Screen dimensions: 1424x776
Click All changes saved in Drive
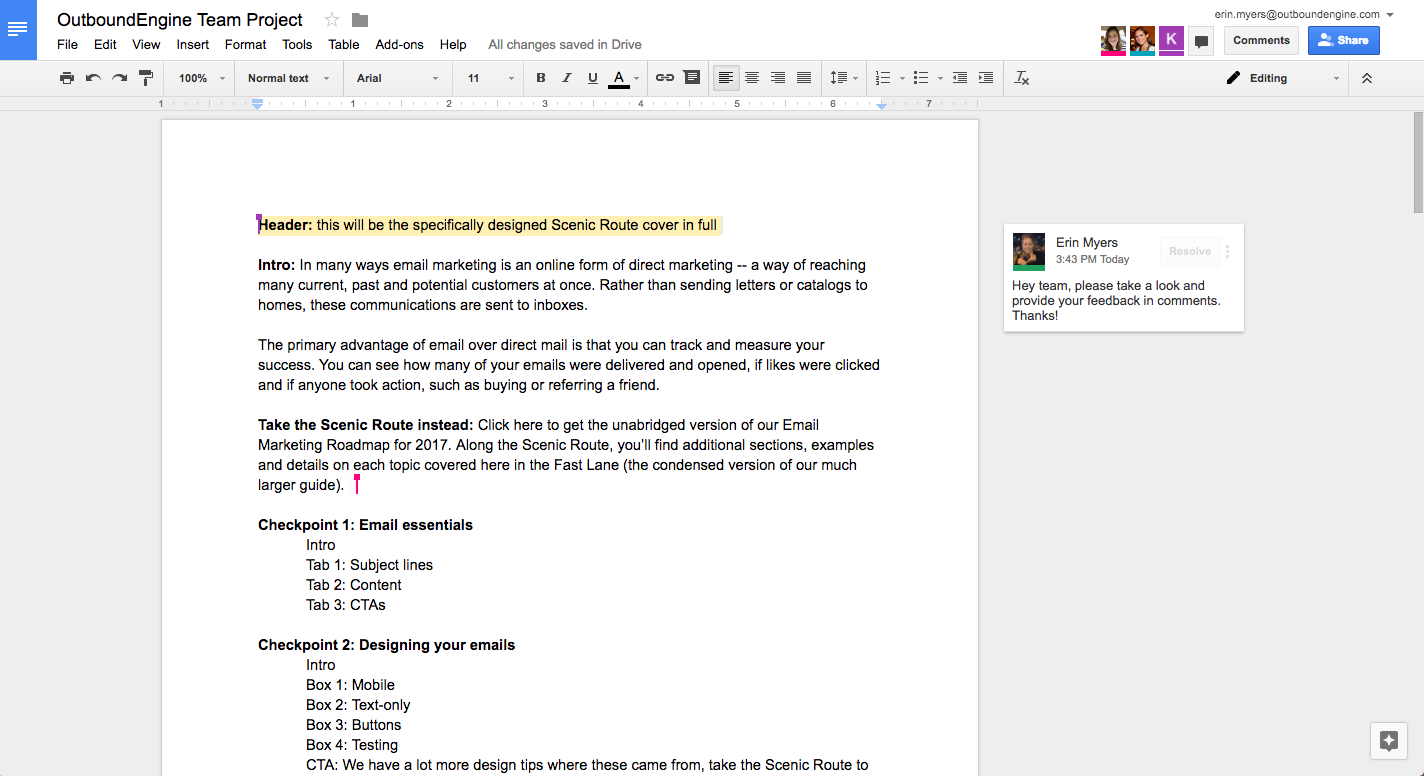pos(565,44)
